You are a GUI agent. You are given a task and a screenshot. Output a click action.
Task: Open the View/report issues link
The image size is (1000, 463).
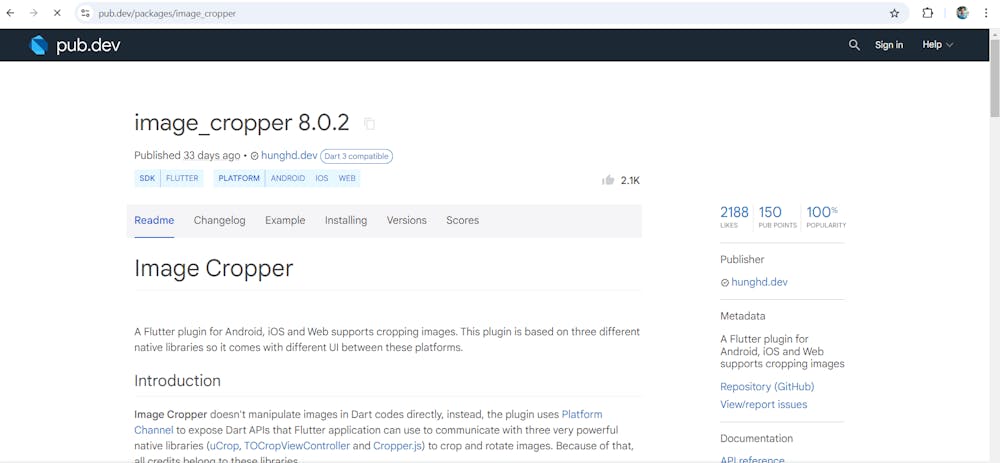coord(763,404)
